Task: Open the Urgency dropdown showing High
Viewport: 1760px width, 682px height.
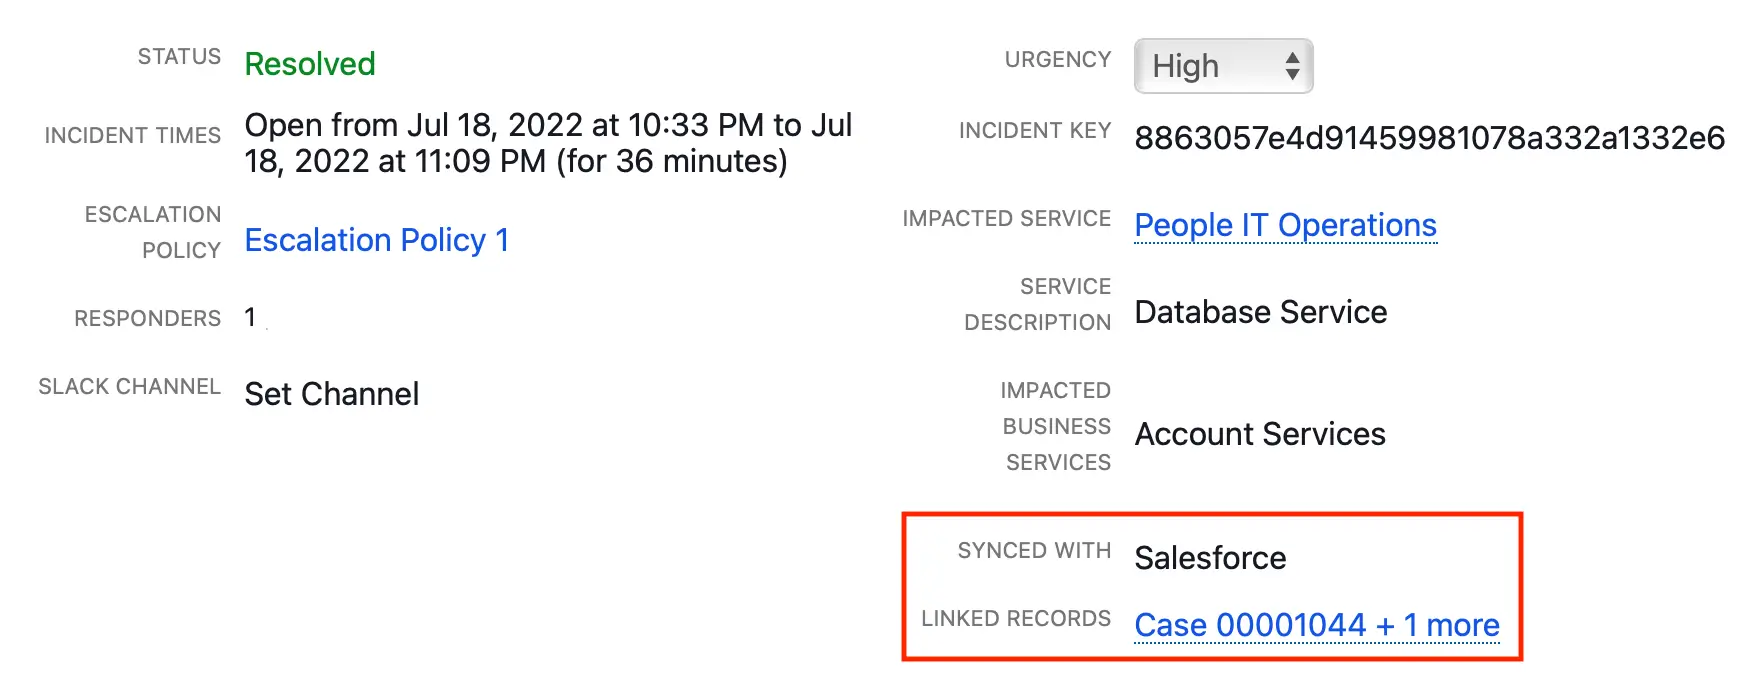Action: click(x=1223, y=66)
